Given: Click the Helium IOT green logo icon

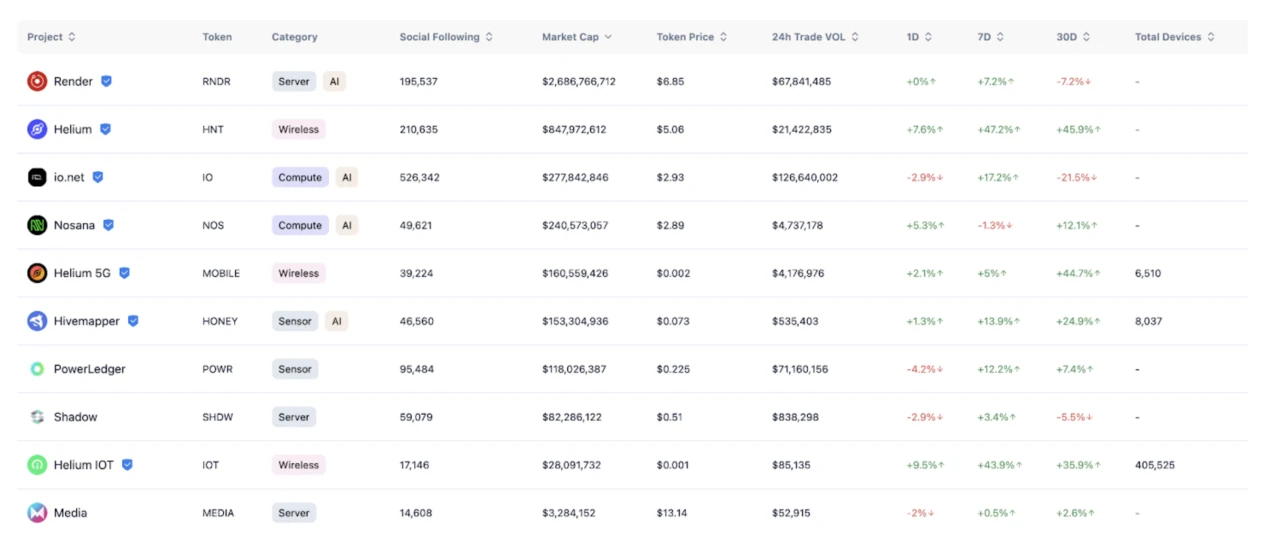Looking at the screenshot, I should pos(37,465).
